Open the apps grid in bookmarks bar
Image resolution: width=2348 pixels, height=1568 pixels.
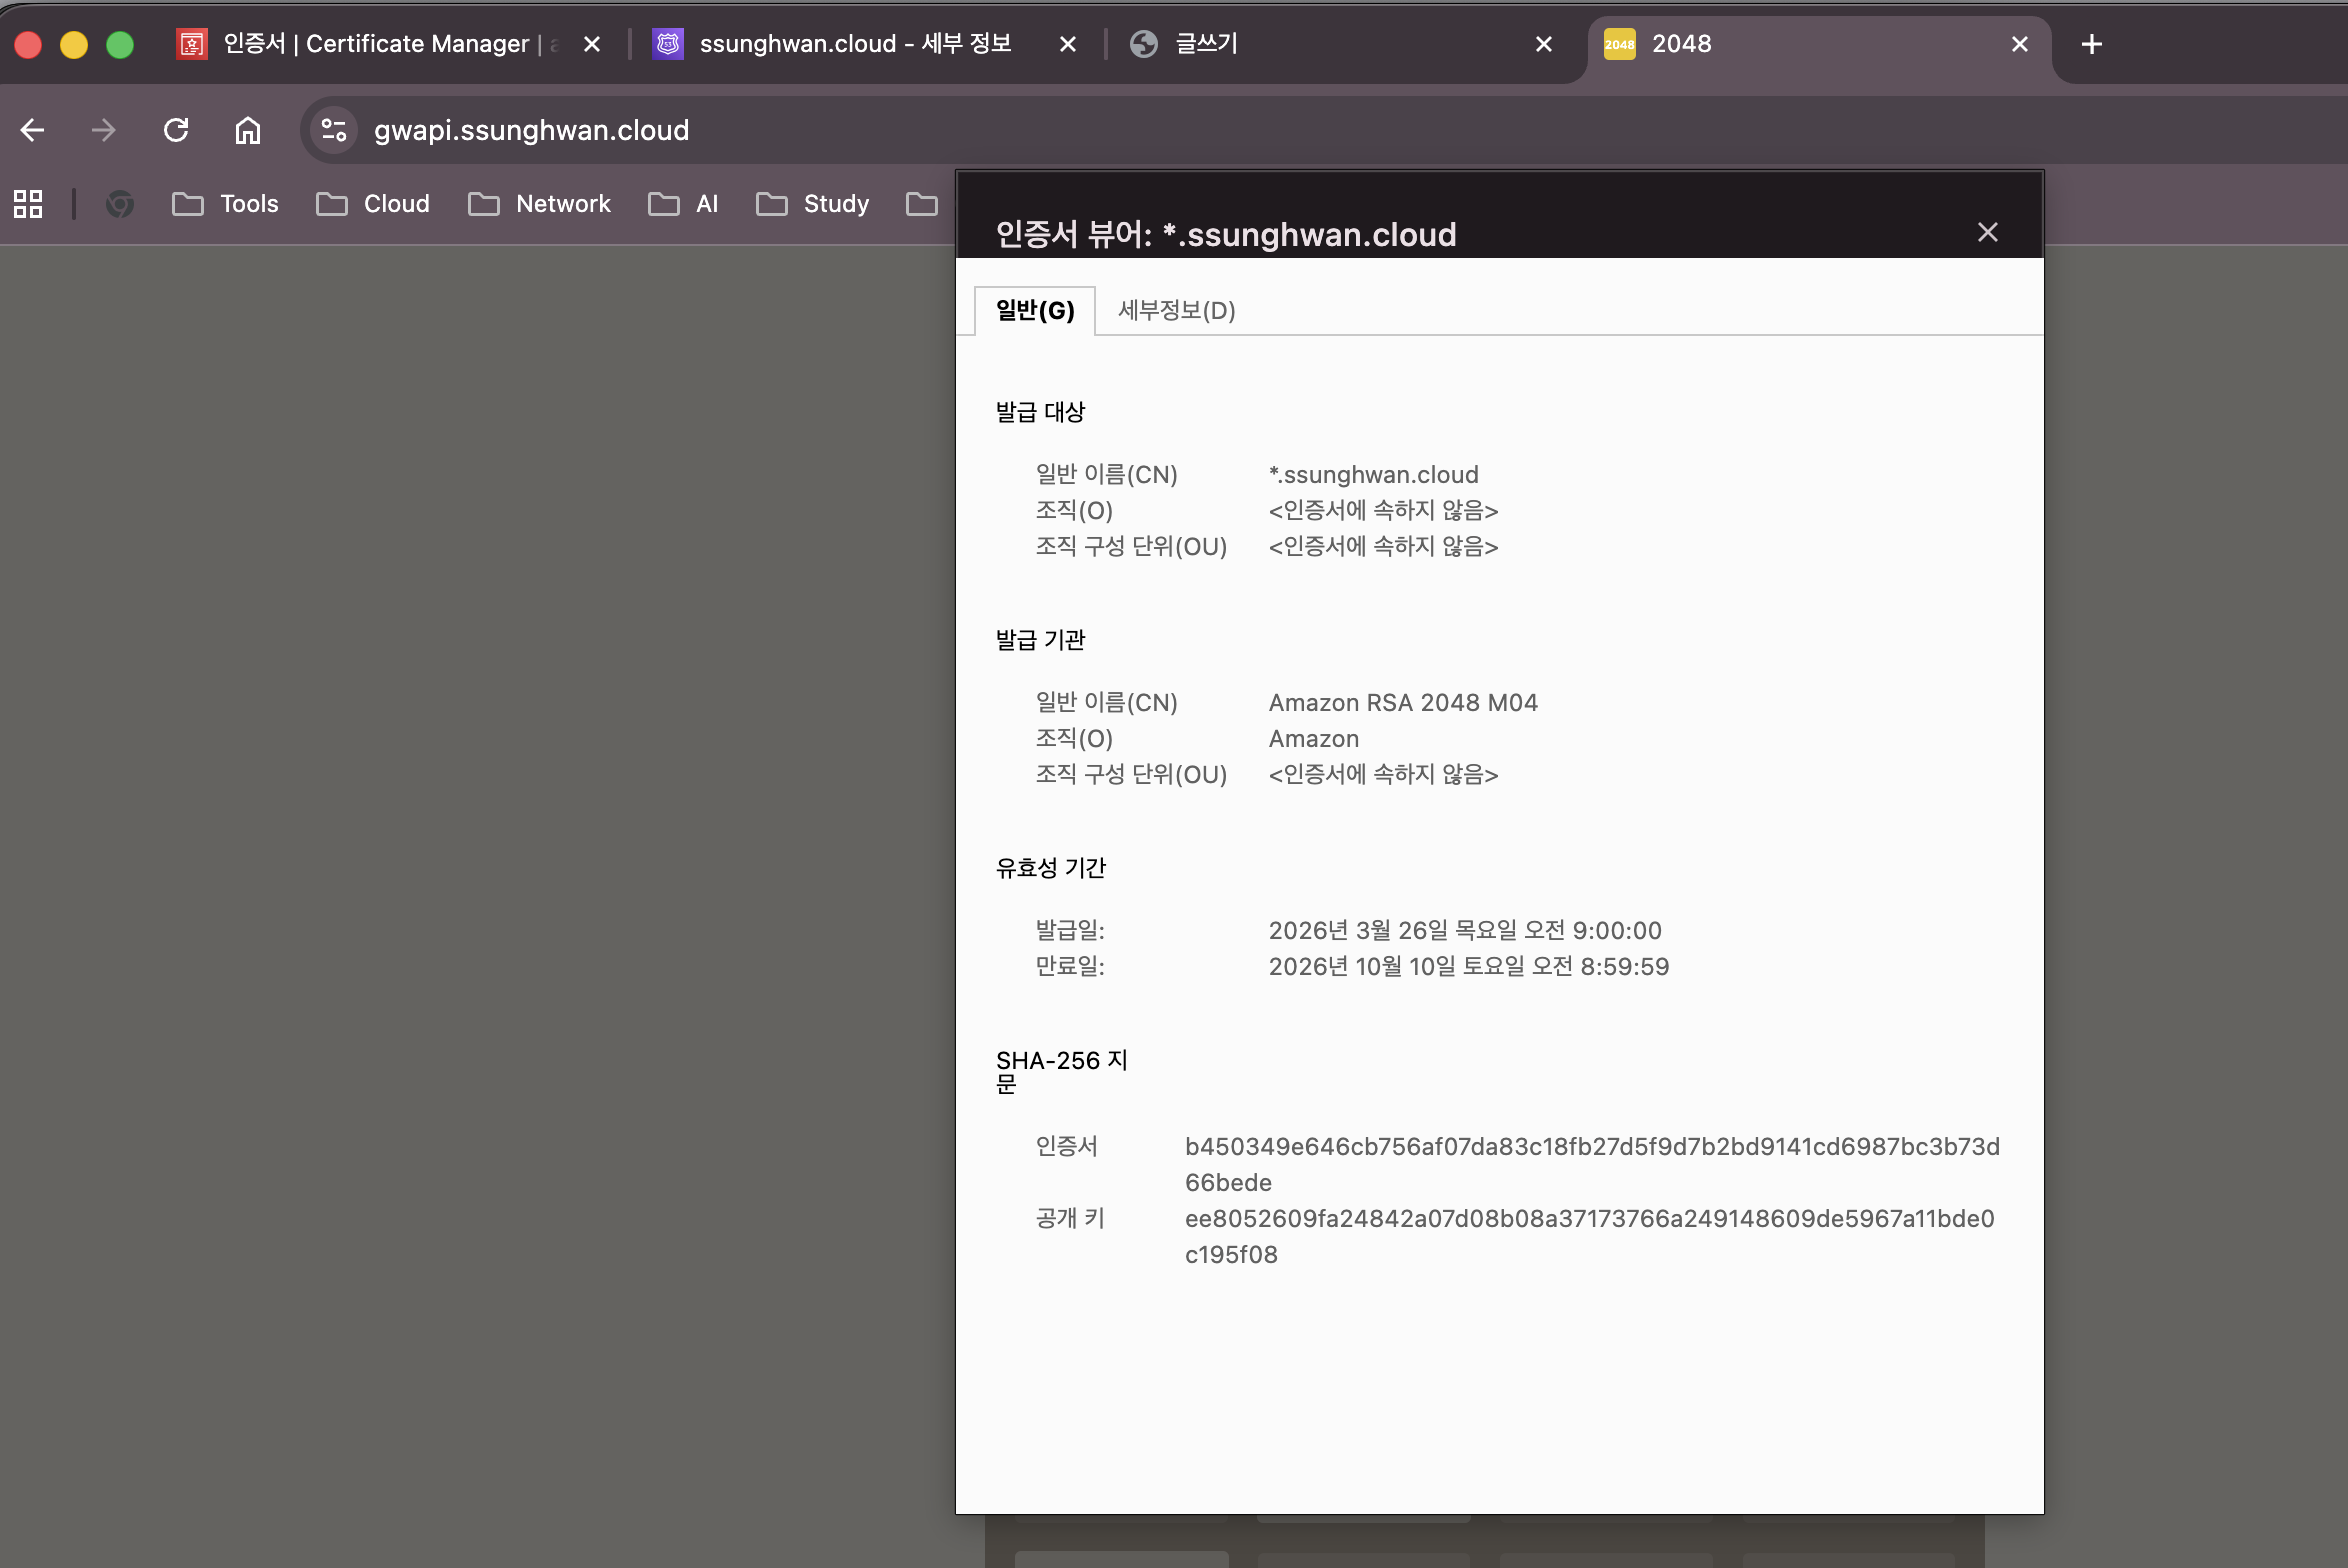28,204
